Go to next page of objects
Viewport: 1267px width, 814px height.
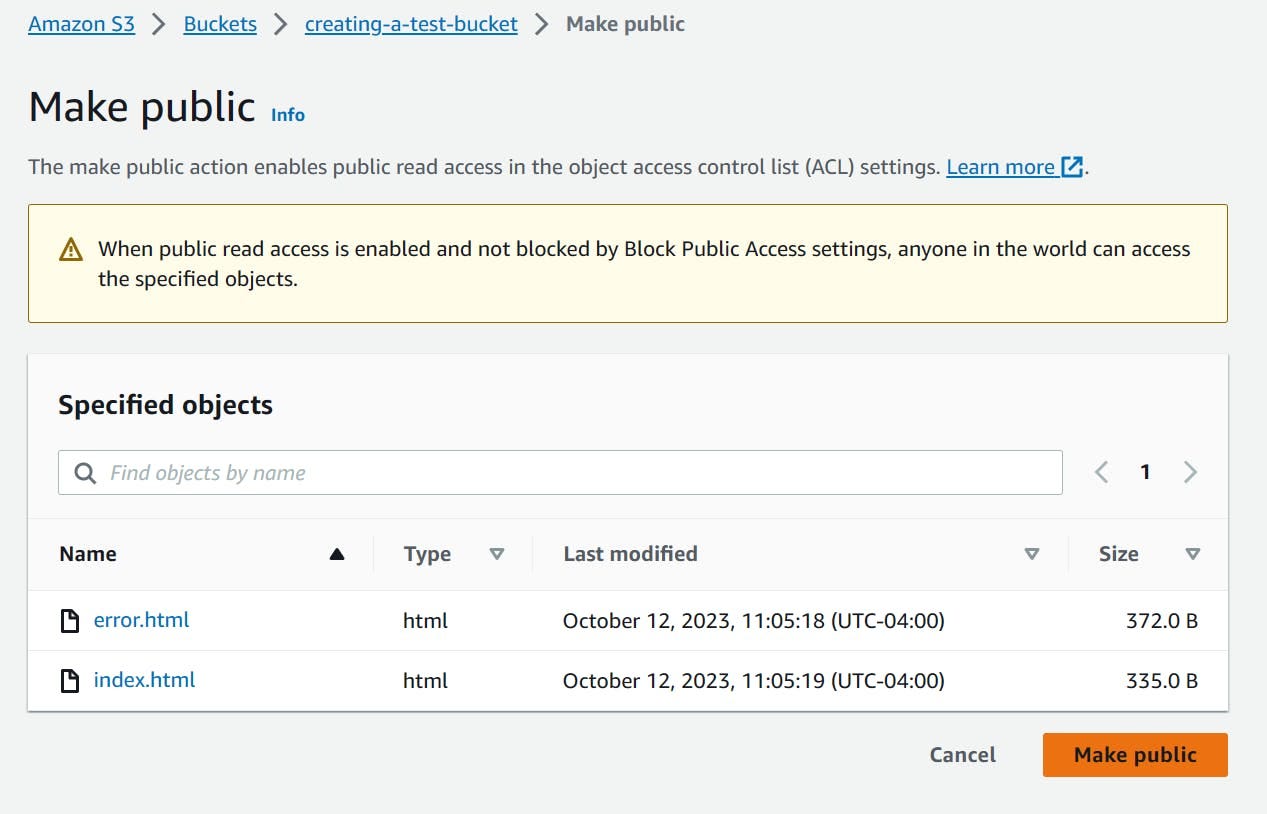[1190, 472]
